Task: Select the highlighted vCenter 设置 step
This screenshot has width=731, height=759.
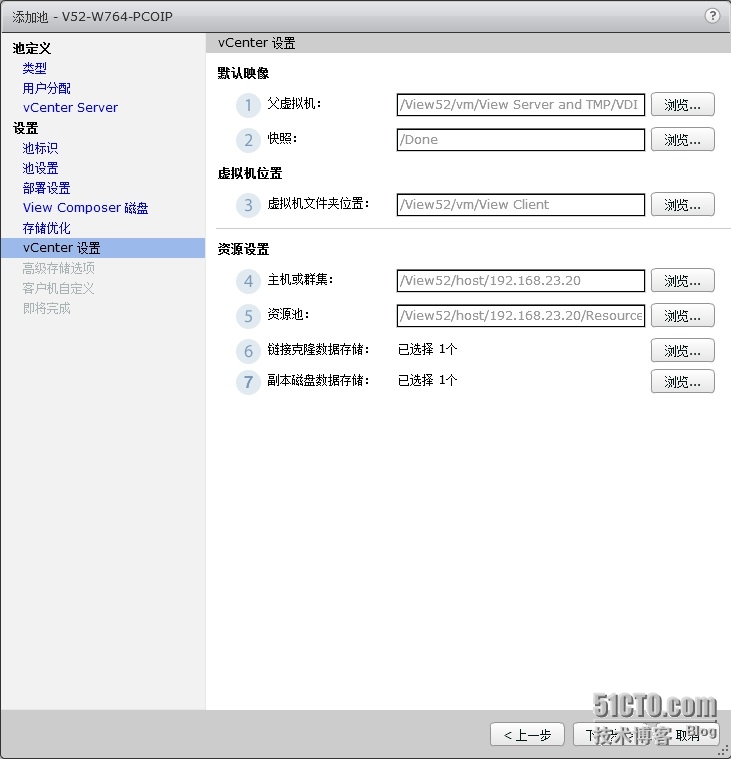Action: (103, 248)
